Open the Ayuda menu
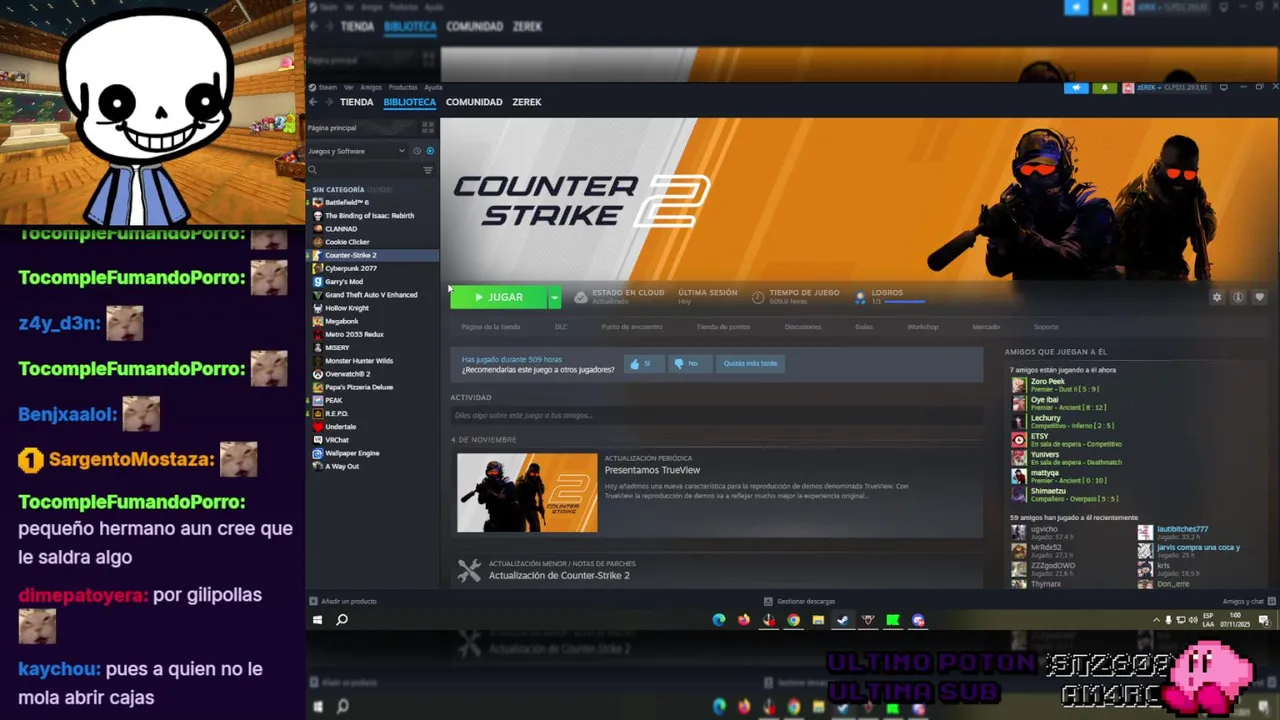The height and width of the screenshot is (720, 1280). (433, 87)
